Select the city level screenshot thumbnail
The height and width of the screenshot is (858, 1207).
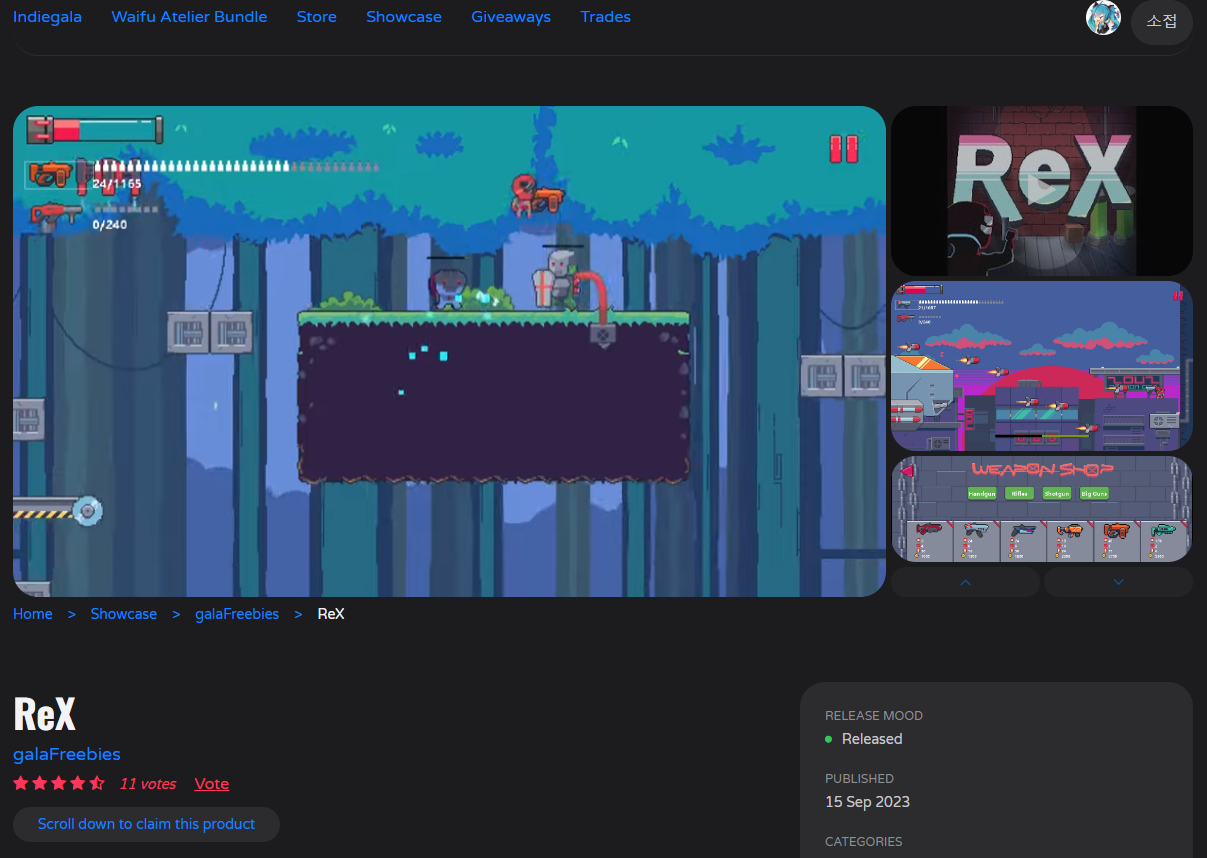point(1042,366)
